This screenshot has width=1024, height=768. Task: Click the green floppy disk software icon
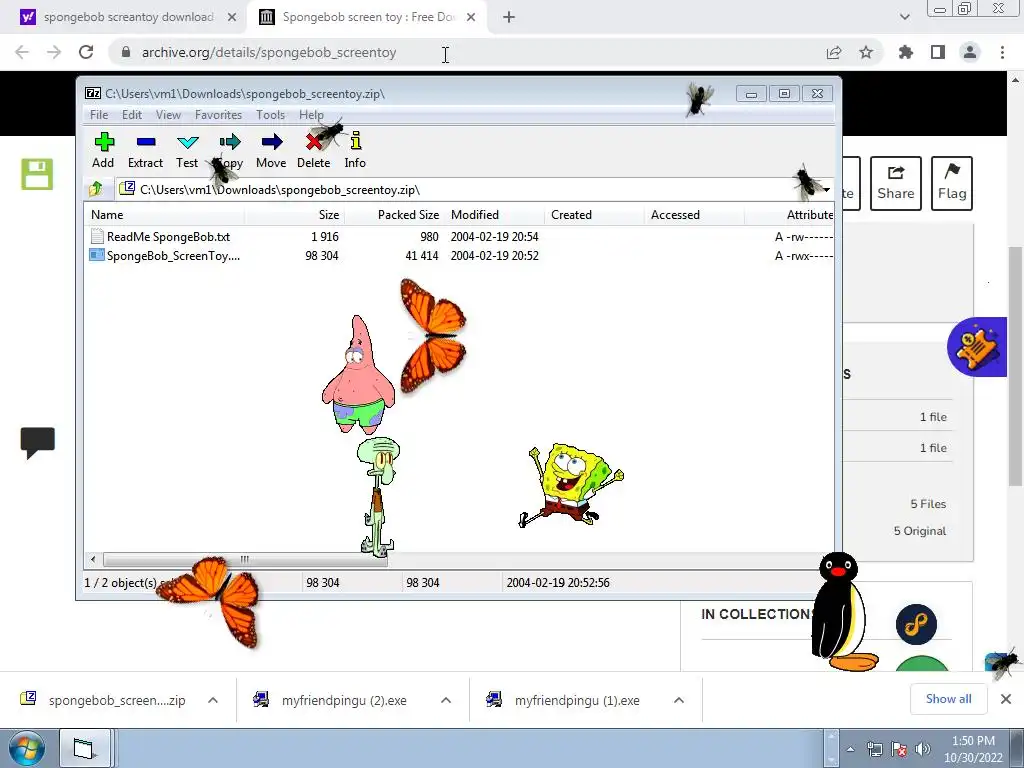(37, 174)
